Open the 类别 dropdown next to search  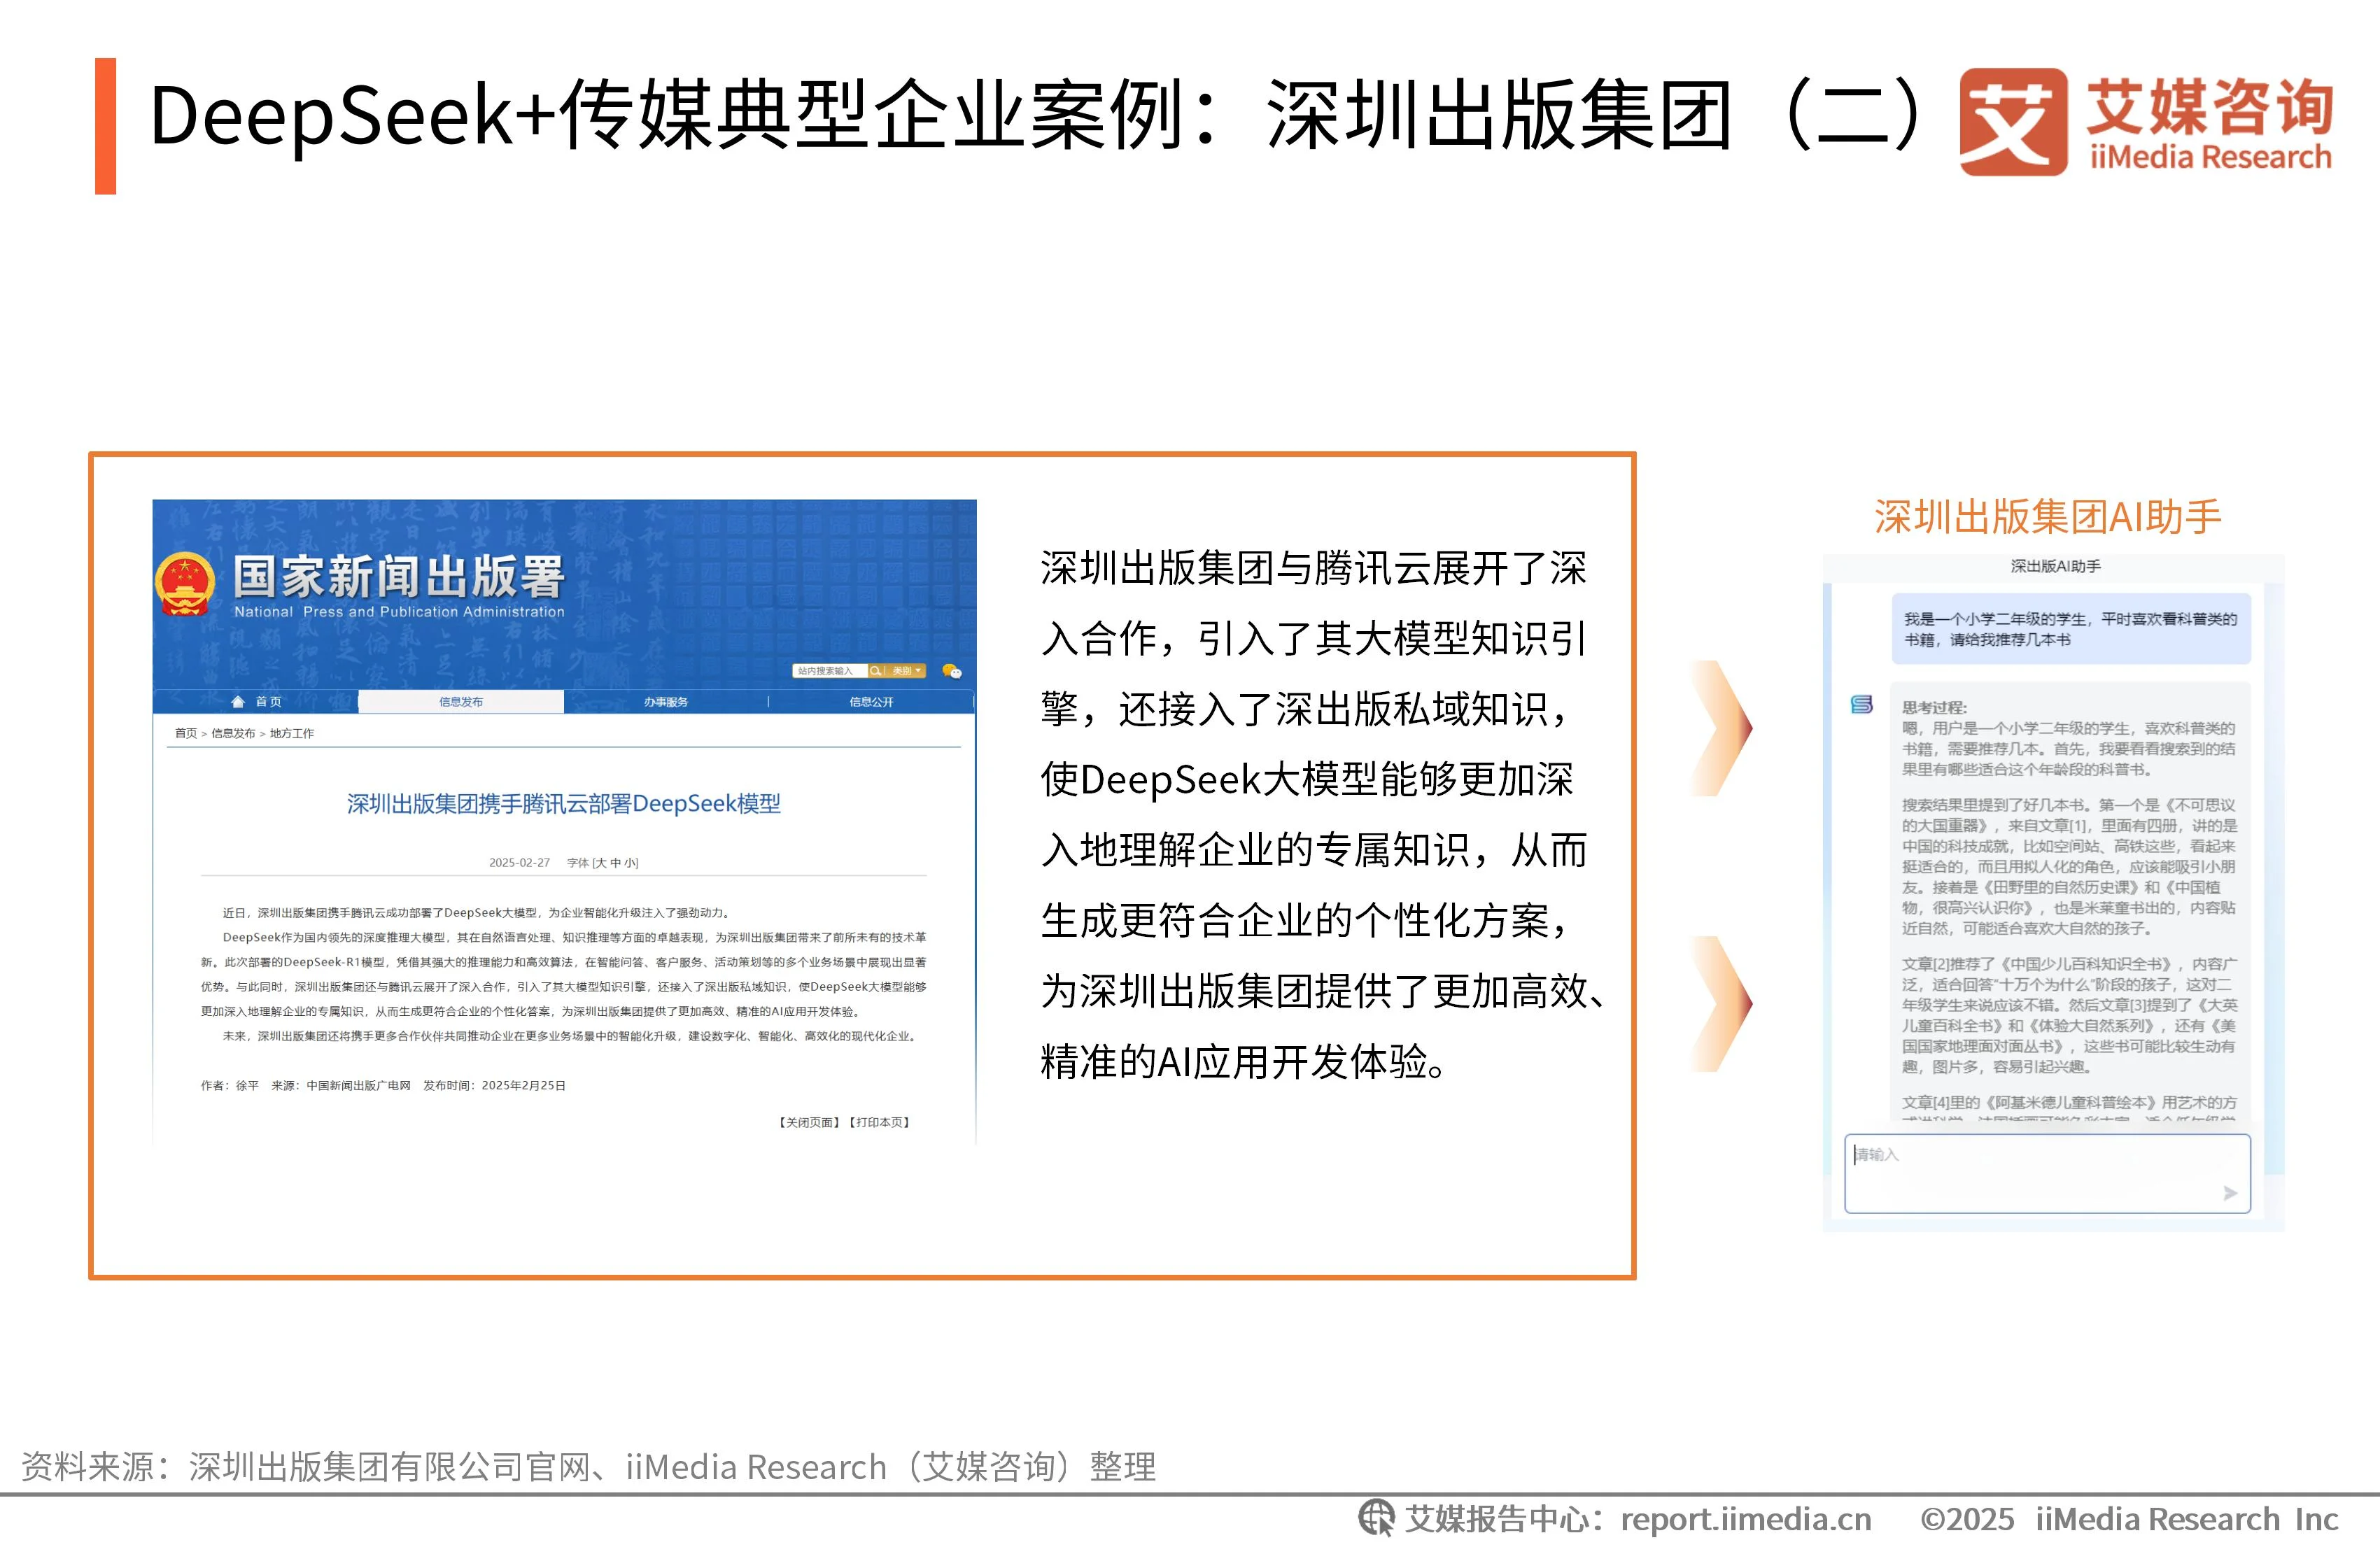click(x=906, y=671)
